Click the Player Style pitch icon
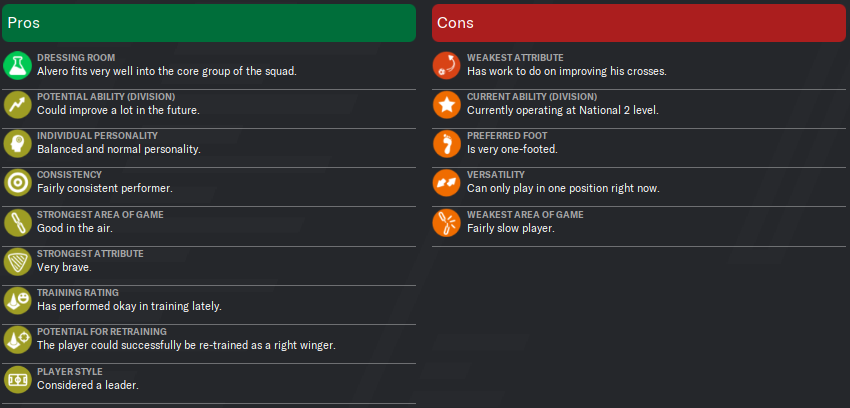Screen dimensions: 850x408 click(17, 379)
